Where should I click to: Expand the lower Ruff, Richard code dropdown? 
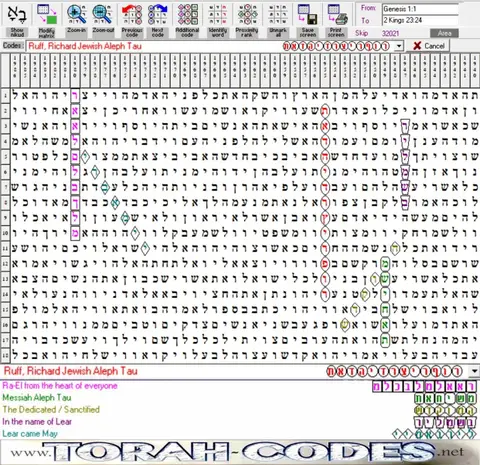point(474,371)
